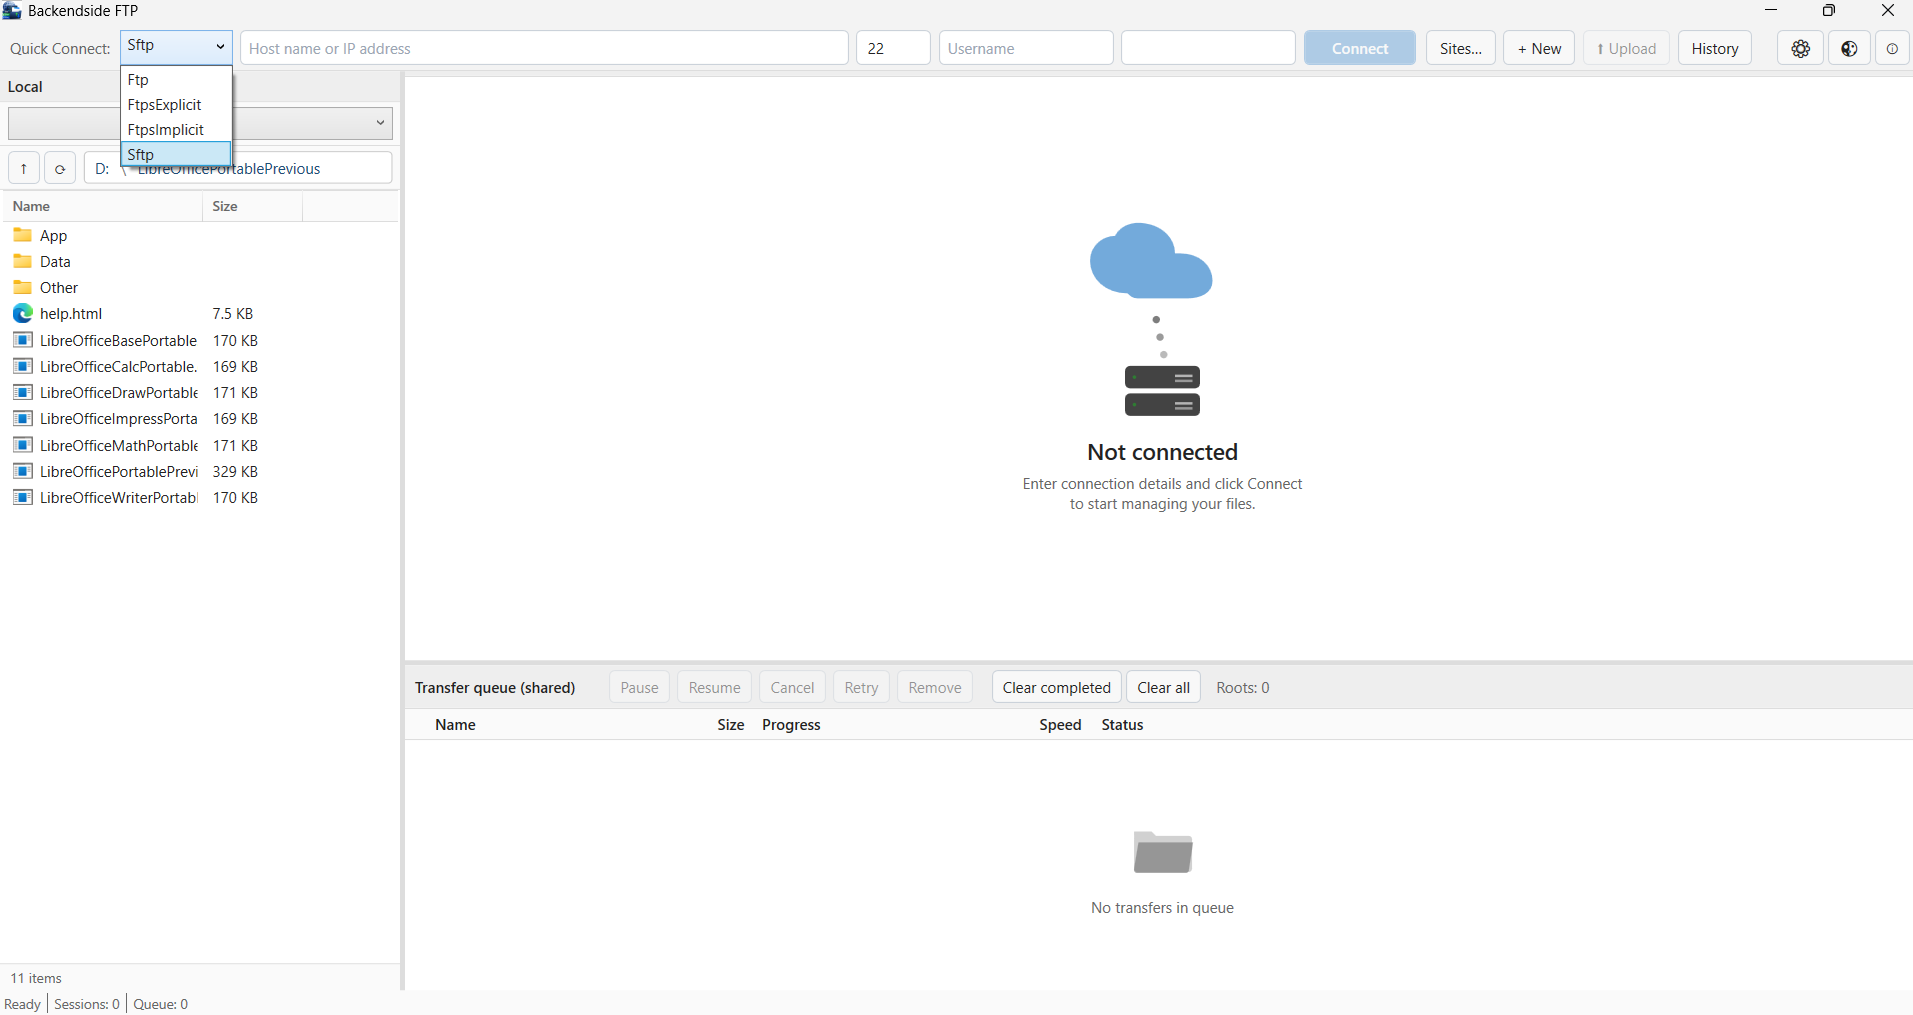The image size is (1913, 1015).
Task: Click the Clear completed button
Action: 1057,687
